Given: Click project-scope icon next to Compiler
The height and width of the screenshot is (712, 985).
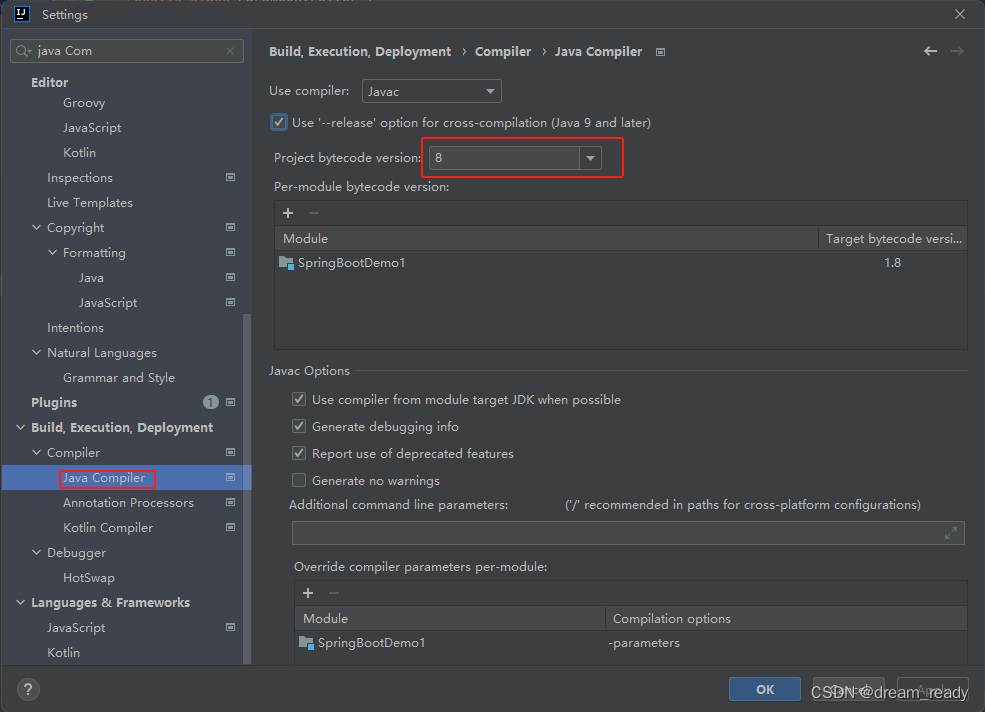Looking at the screenshot, I should click(231, 452).
